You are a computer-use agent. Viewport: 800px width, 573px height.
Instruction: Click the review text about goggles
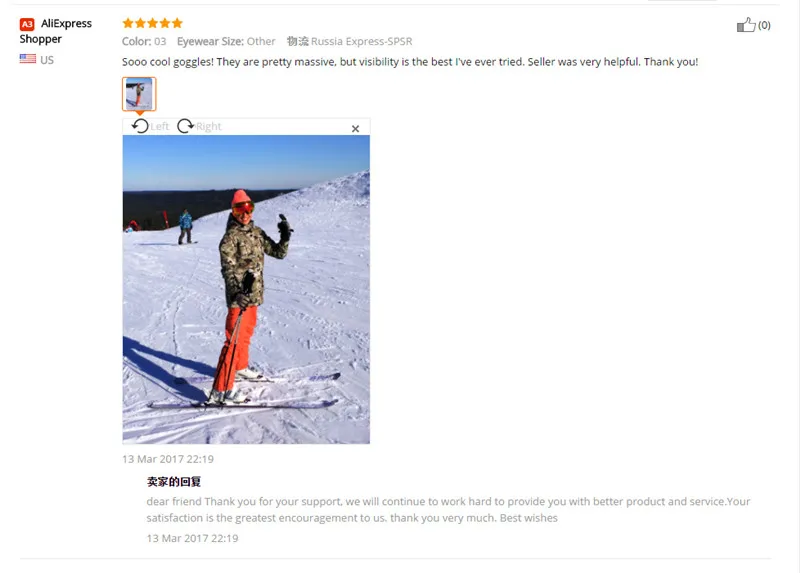point(410,62)
